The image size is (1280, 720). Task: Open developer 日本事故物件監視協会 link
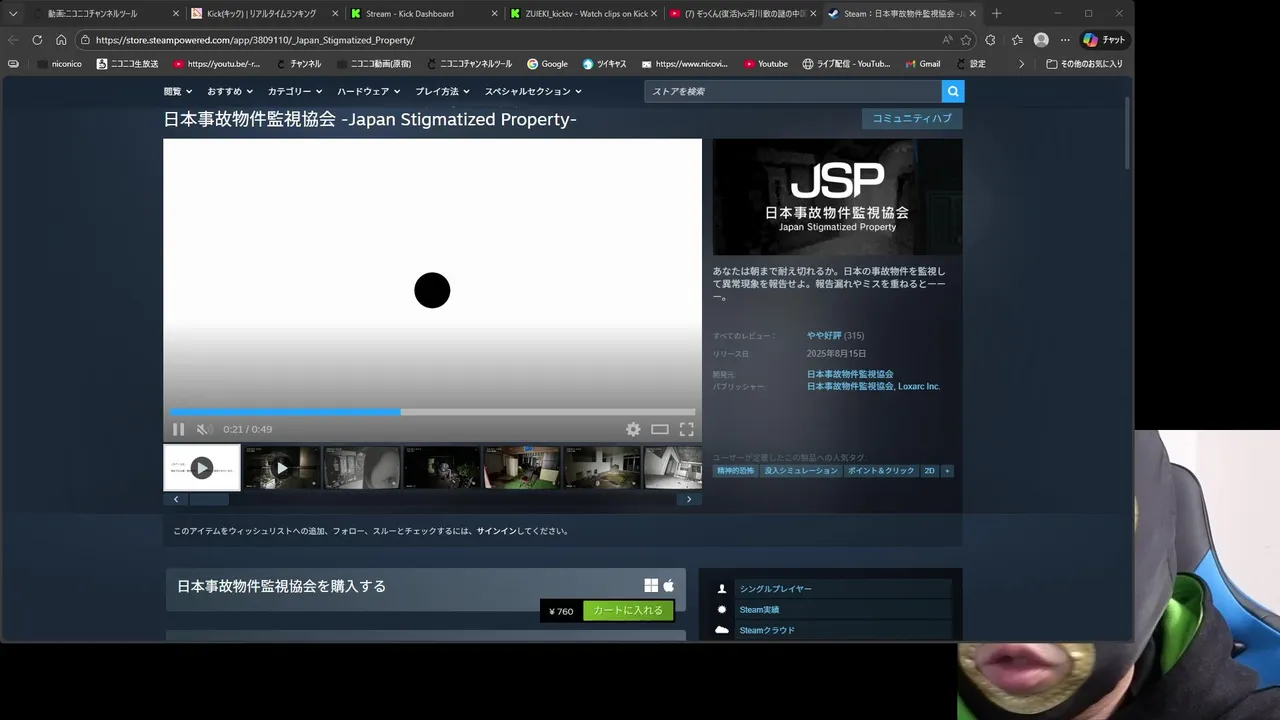[850, 374]
